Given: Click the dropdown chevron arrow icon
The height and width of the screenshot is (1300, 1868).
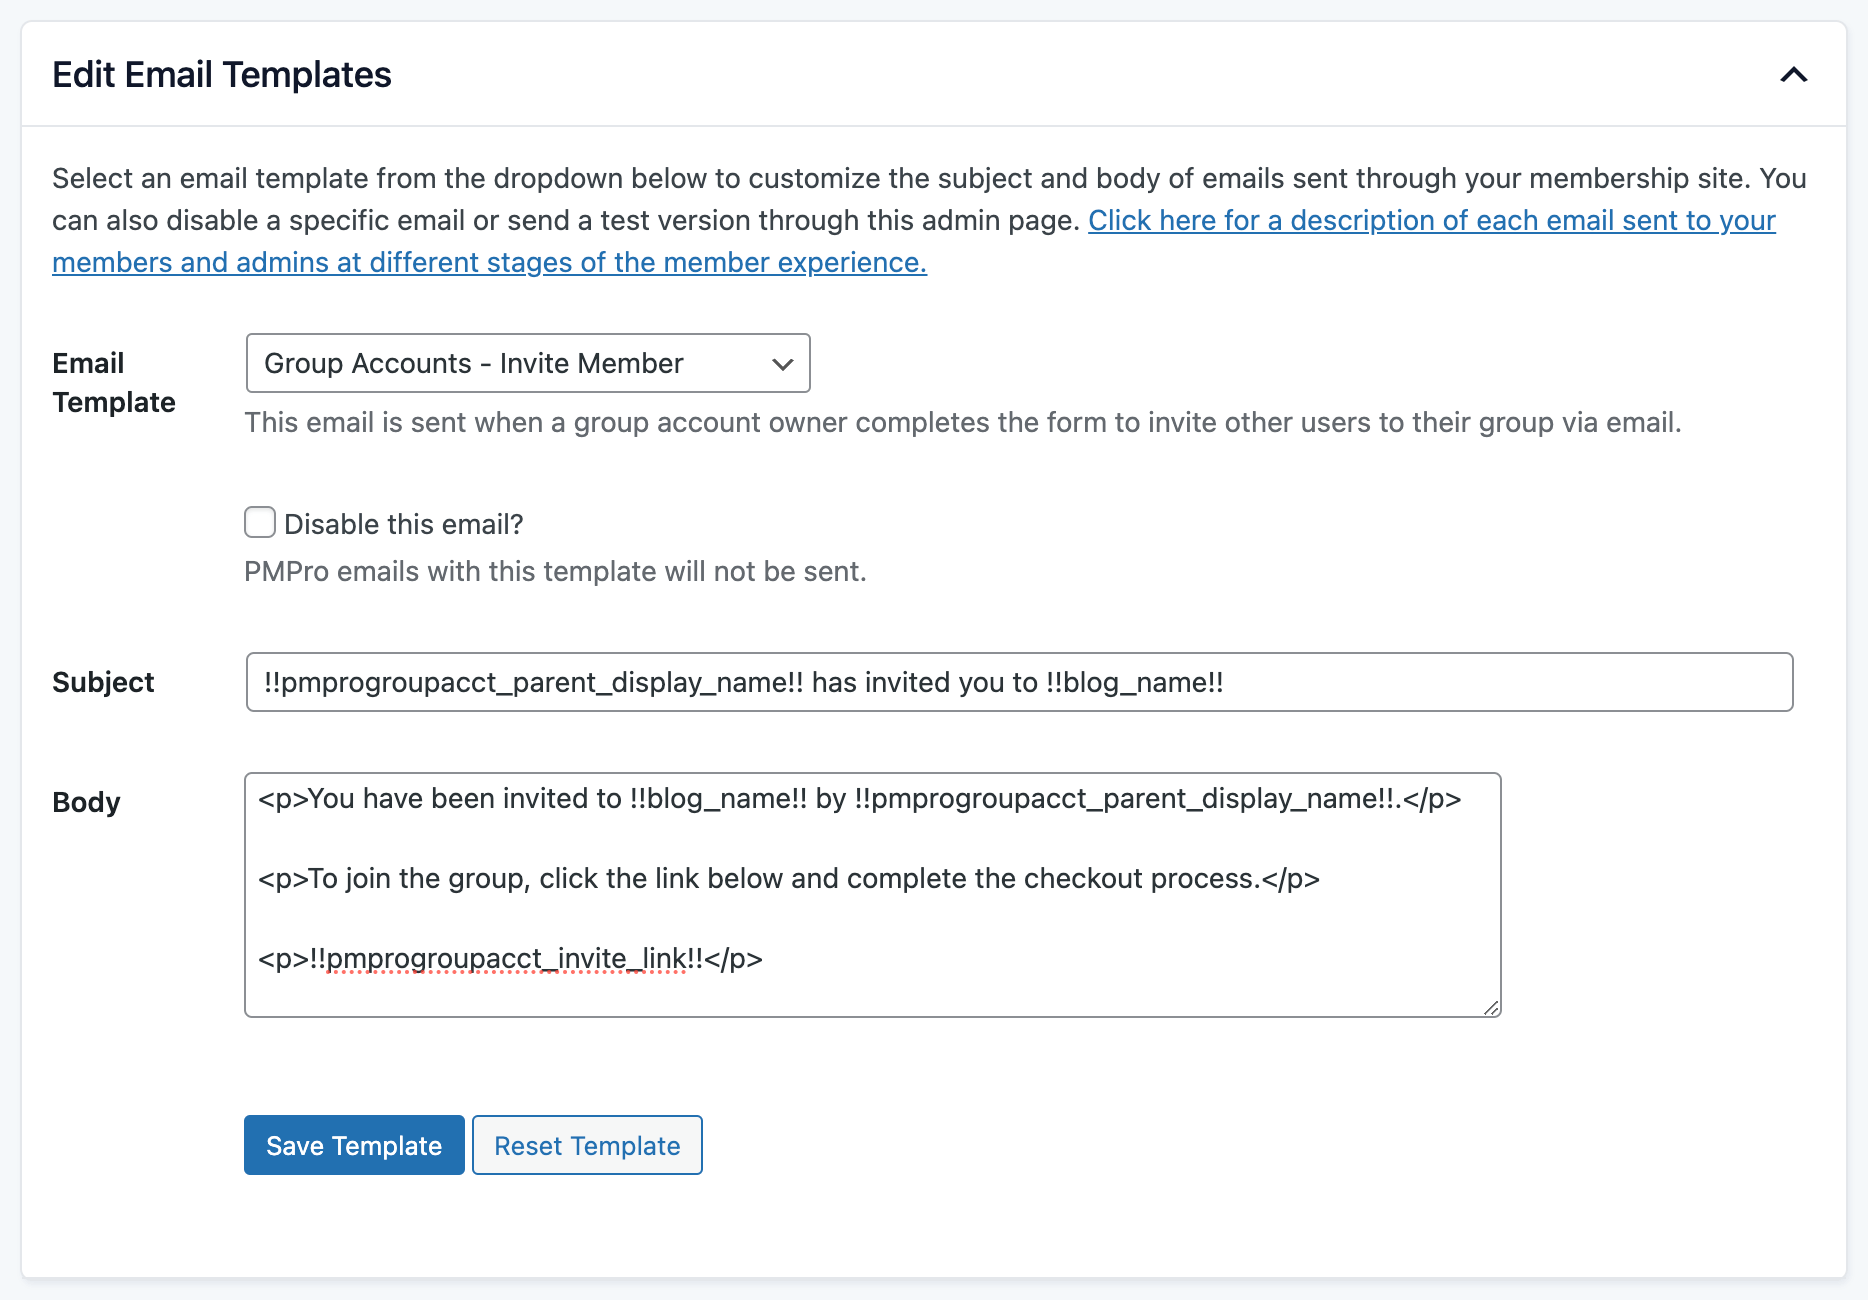Looking at the screenshot, I should click(783, 364).
